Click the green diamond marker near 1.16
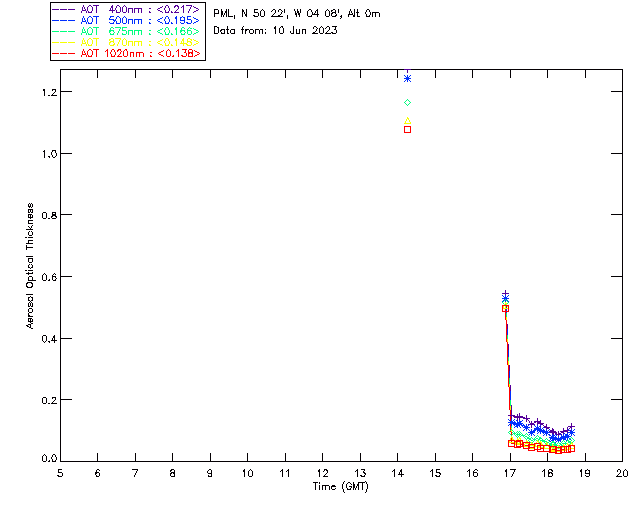640x512 pixels. [407, 102]
